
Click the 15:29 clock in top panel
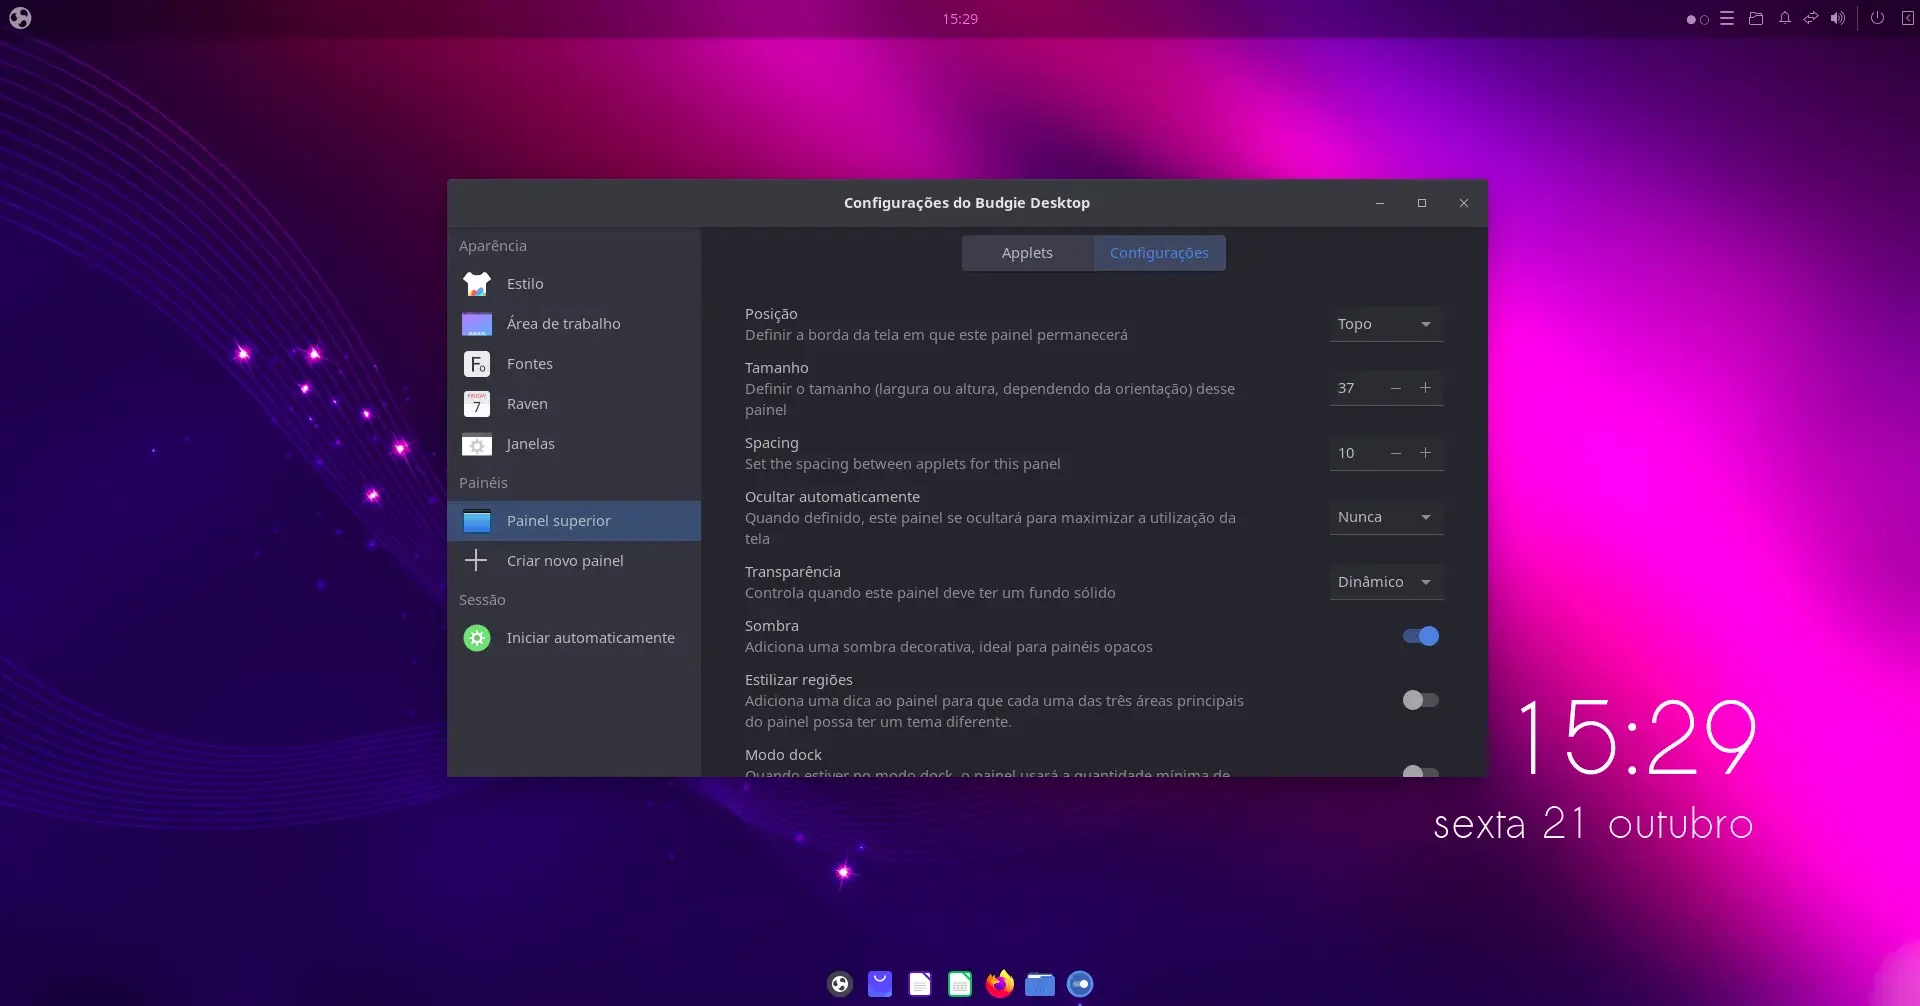pos(960,19)
